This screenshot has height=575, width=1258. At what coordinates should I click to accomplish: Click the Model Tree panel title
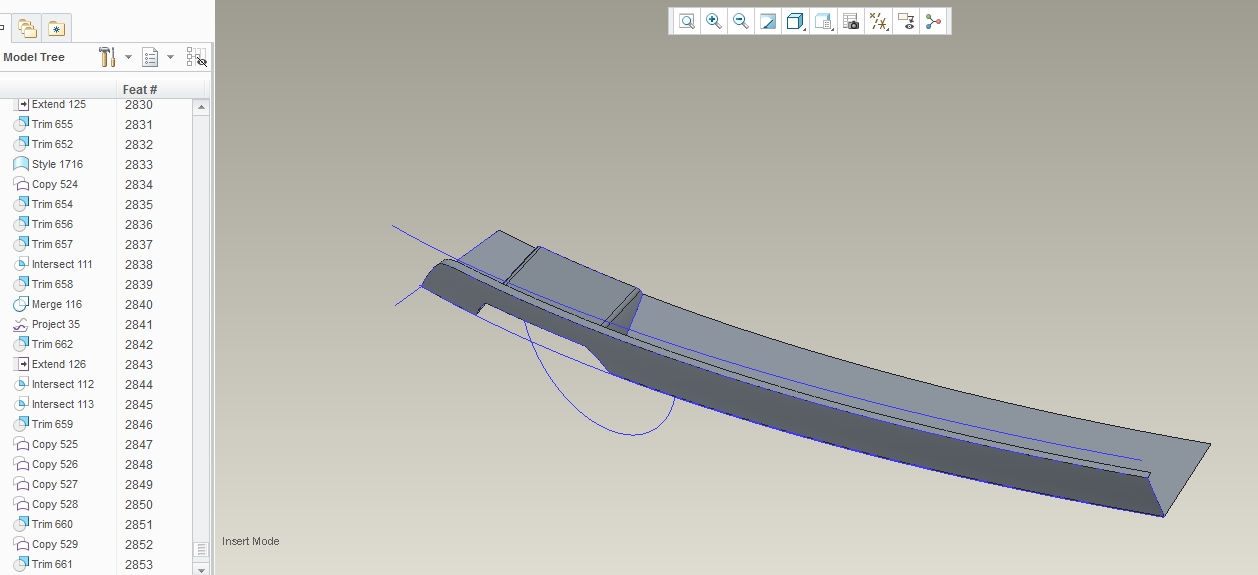(34, 57)
